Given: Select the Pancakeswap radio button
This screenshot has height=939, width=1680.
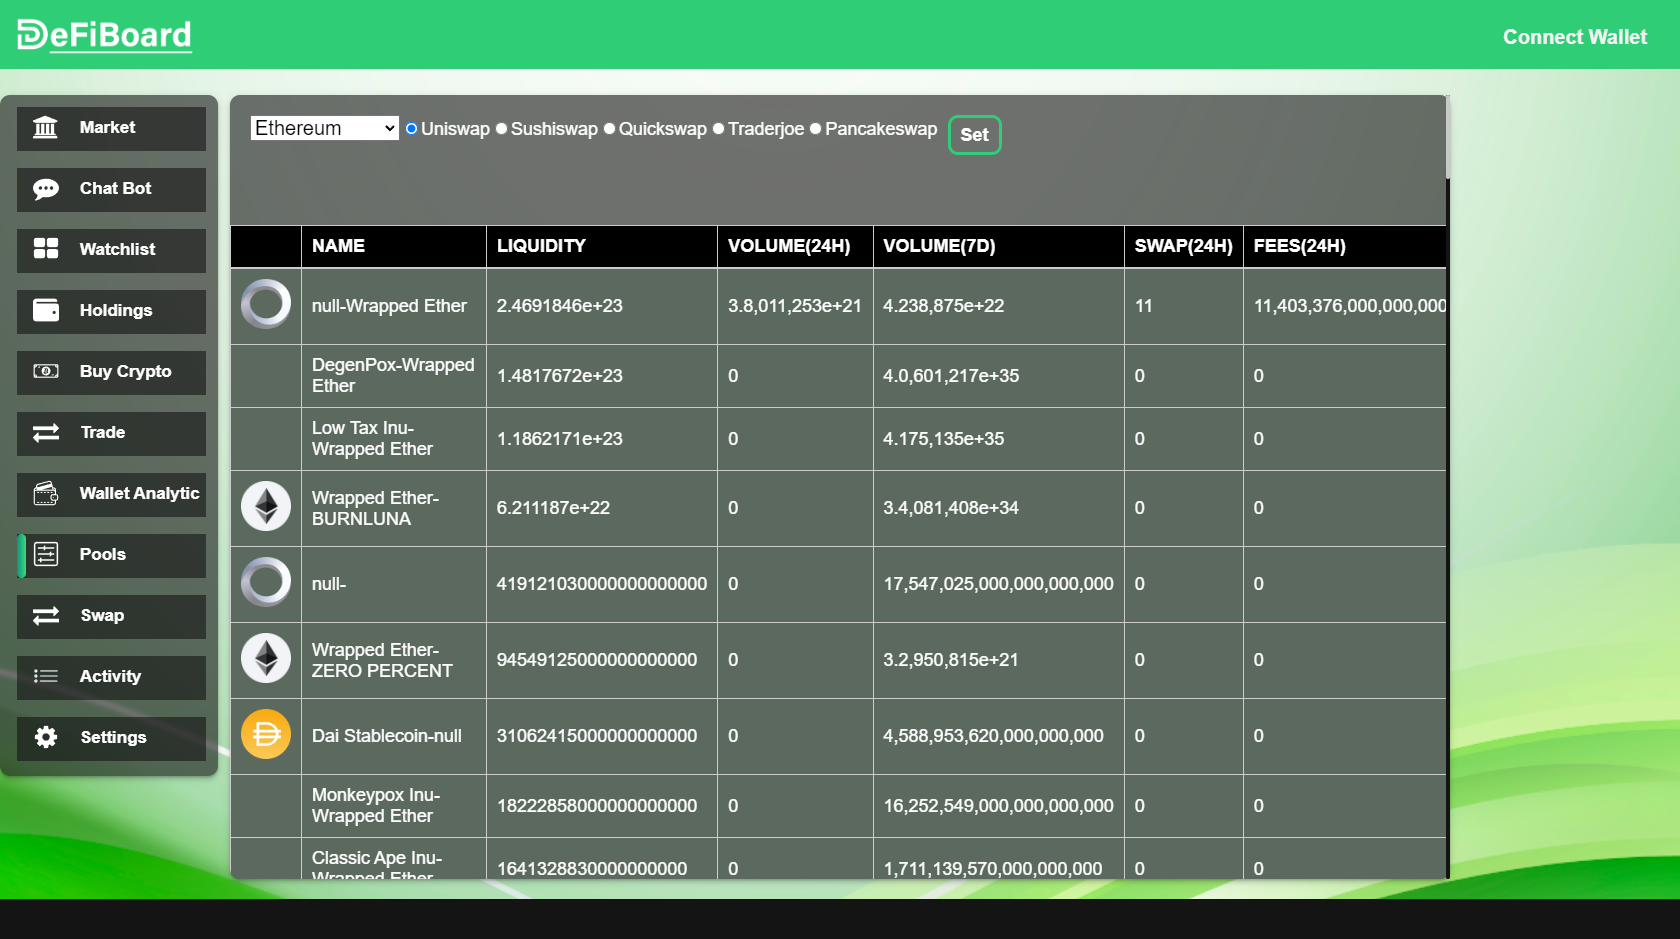Looking at the screenshot, I should coord(816,128).
